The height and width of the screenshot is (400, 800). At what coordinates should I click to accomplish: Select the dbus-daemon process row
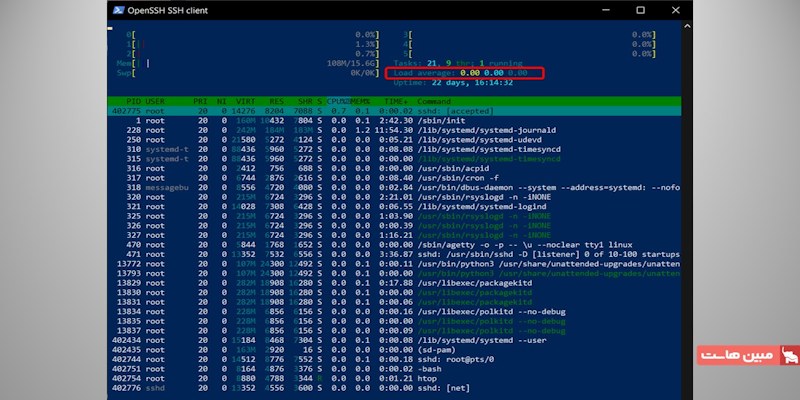click(394, 187)
